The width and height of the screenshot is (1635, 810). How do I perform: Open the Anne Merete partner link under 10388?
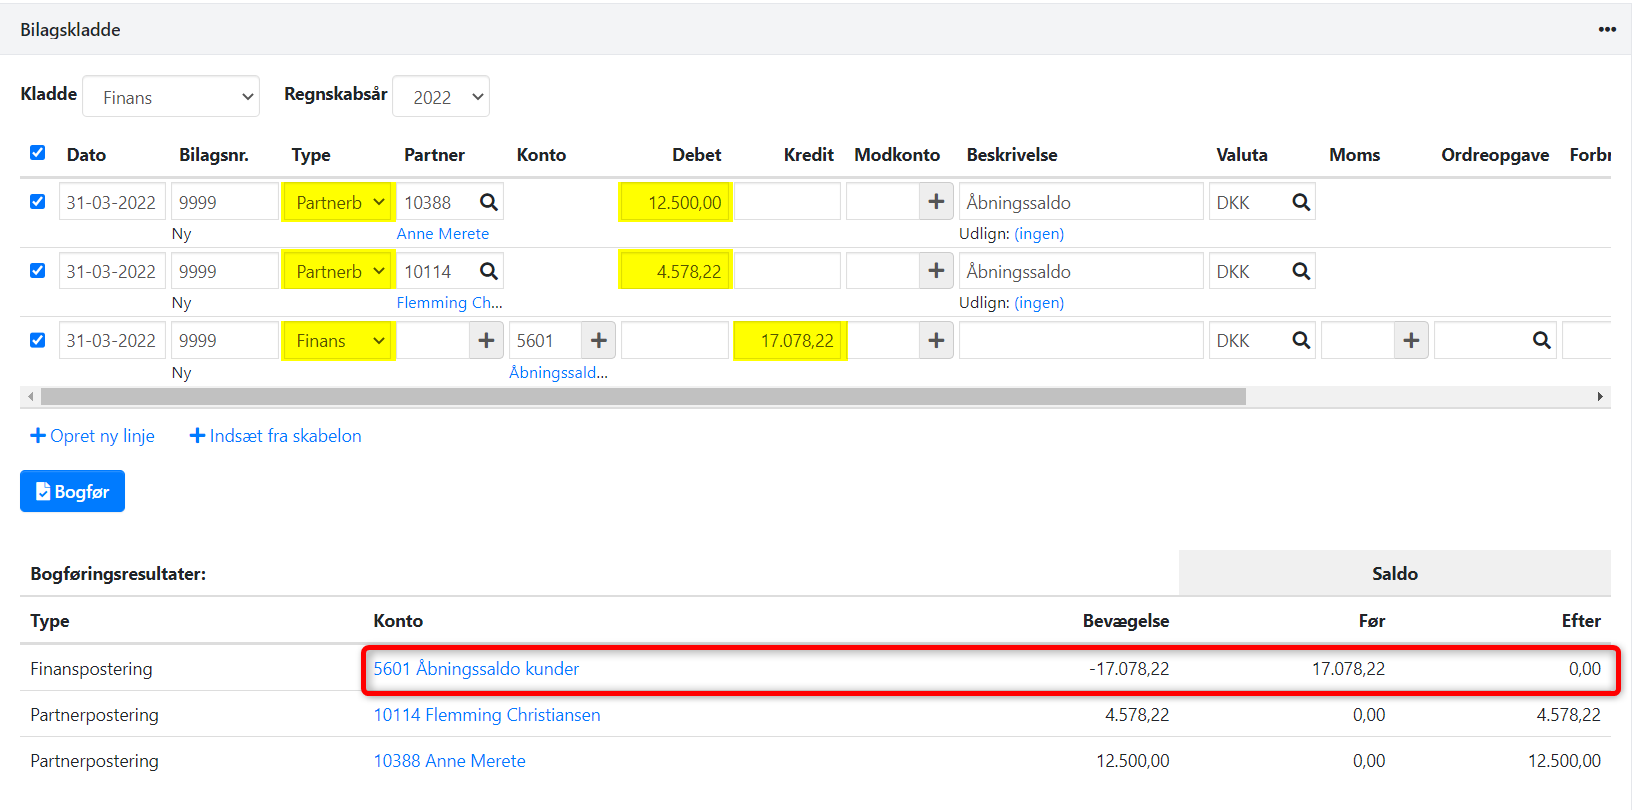(x=443, y=234)
